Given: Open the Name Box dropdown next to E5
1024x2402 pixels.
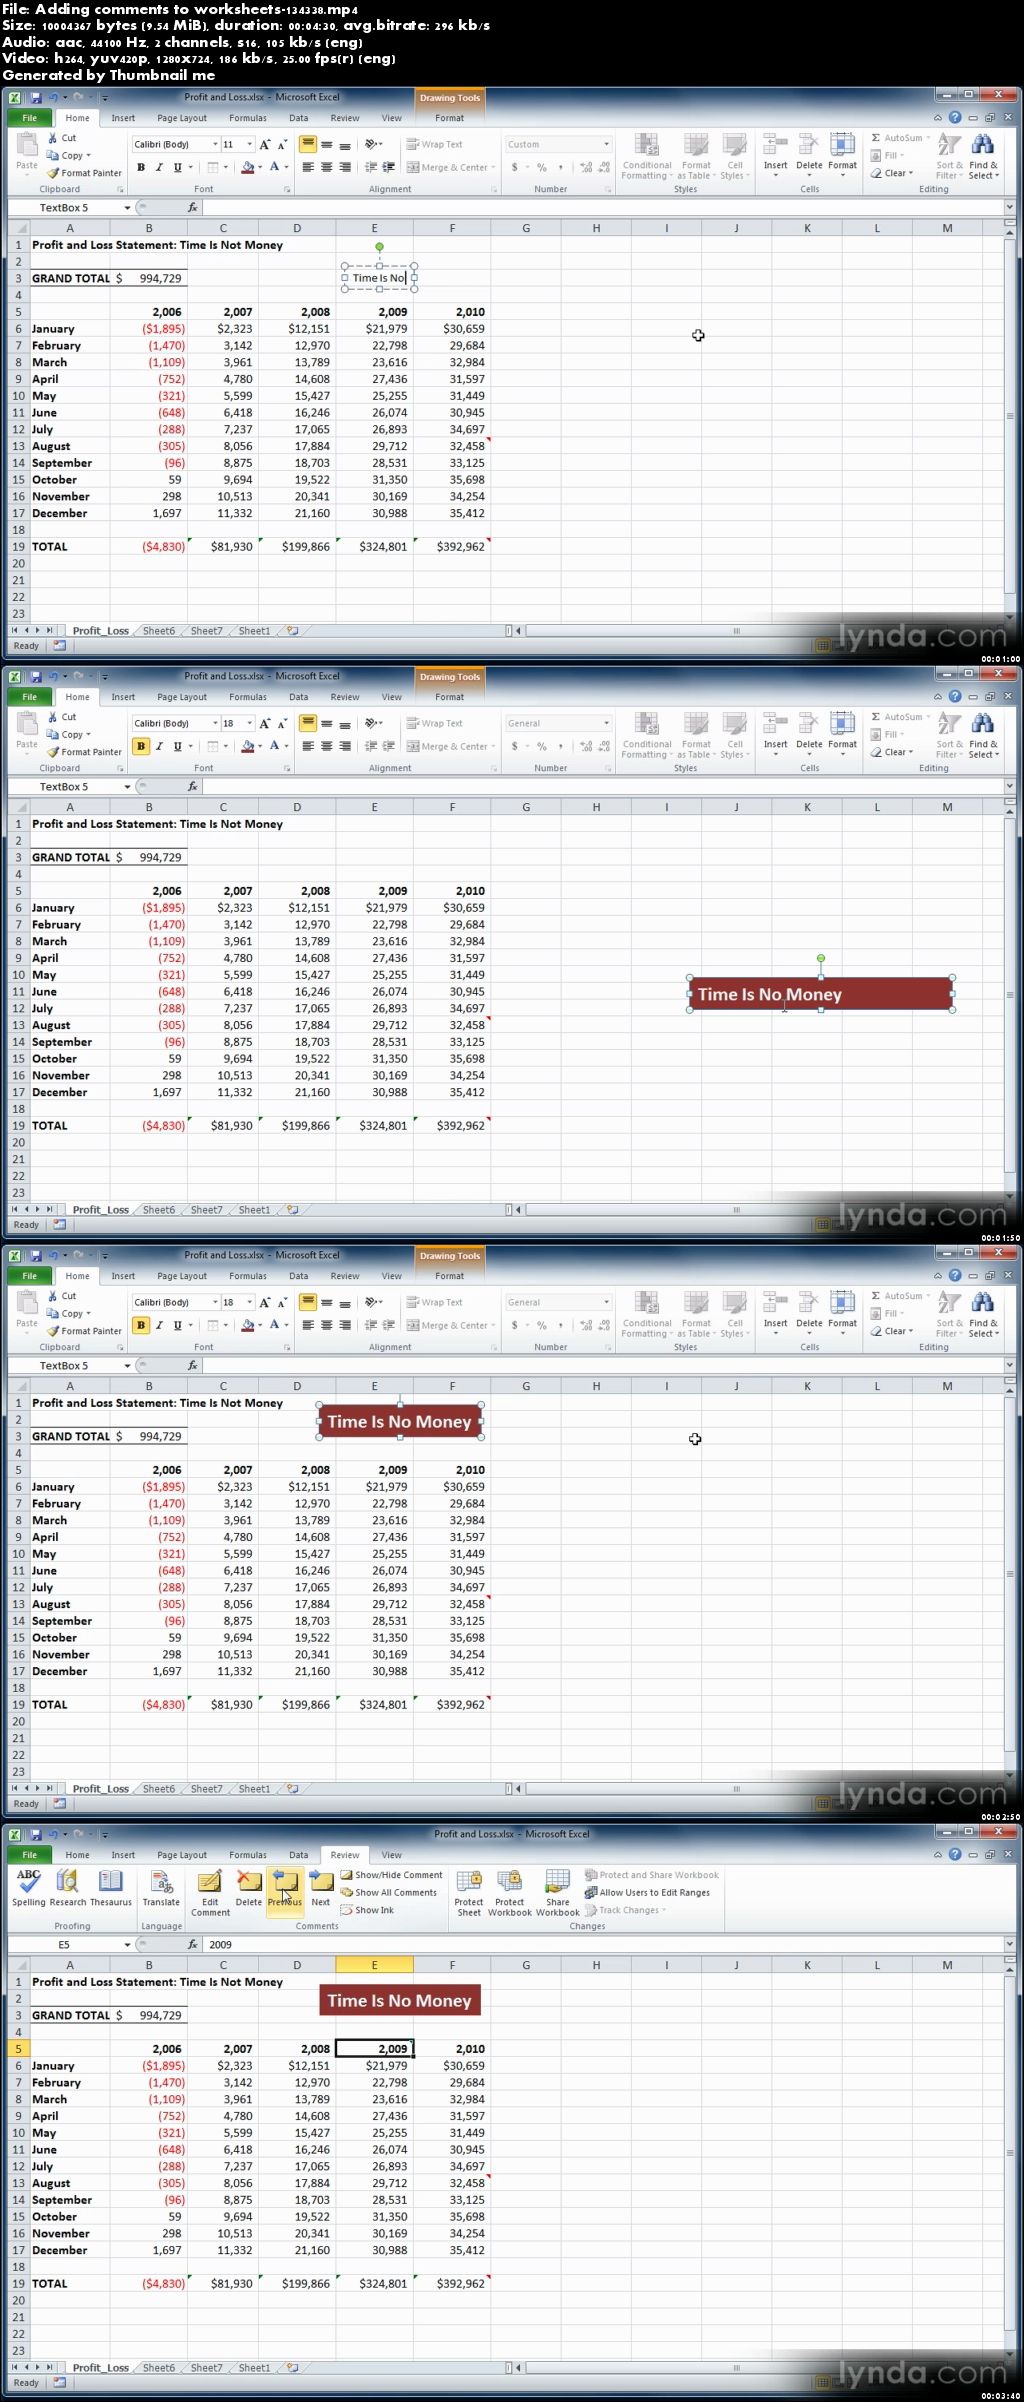Looking at the screenshot, I should [127, 1945].
